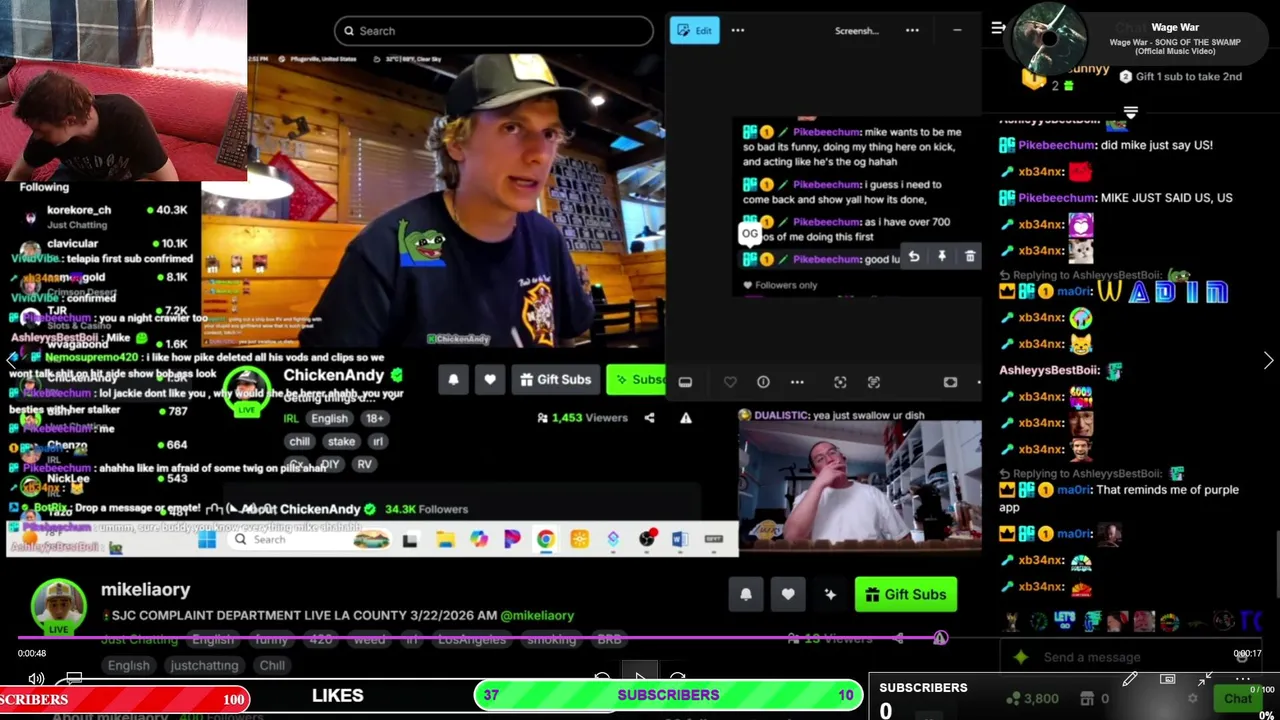Viewport: 1280px width, 720px height.
Task: Open the Windows Start button on the taskbar
Action: [x=207, y=540]
